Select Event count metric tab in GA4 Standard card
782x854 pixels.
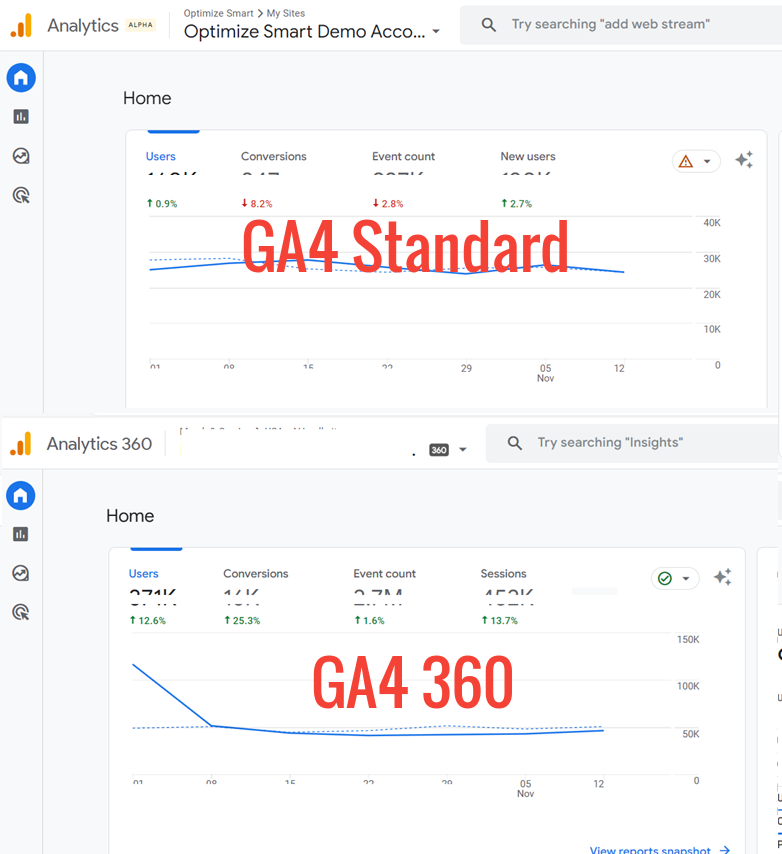pyautogui.click(x=404, y=156)
